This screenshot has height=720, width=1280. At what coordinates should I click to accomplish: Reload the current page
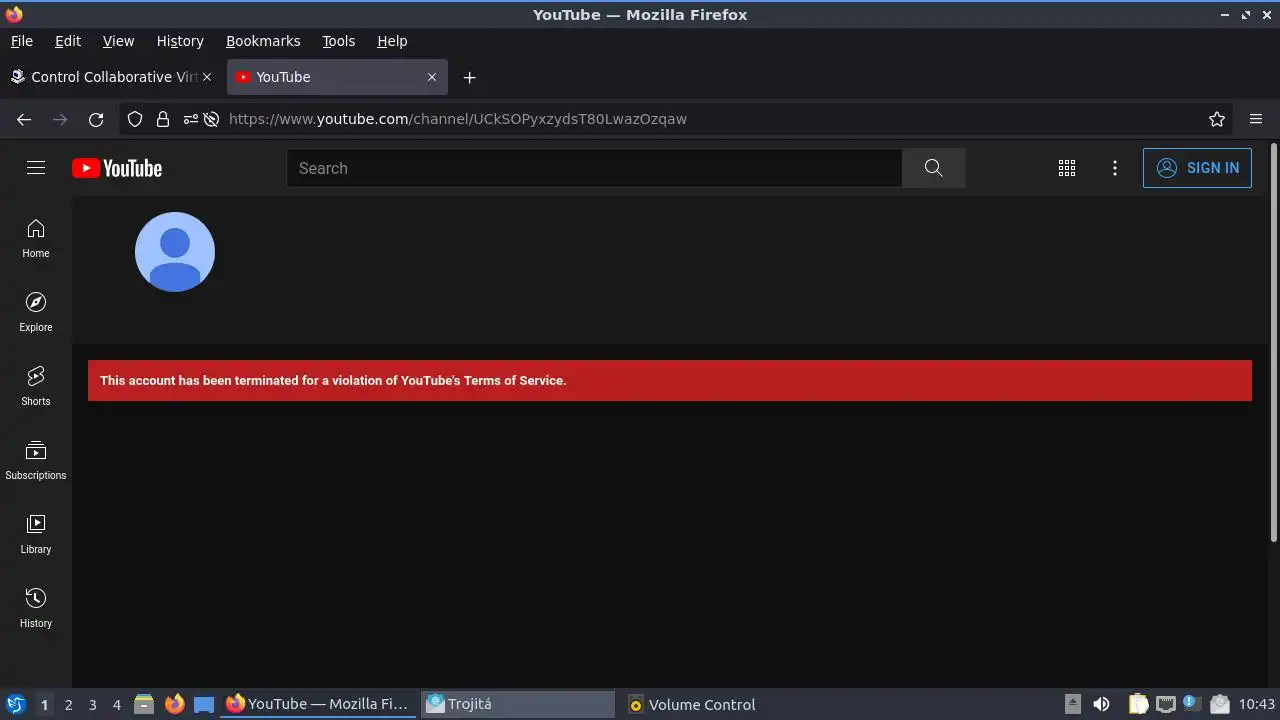96,119
